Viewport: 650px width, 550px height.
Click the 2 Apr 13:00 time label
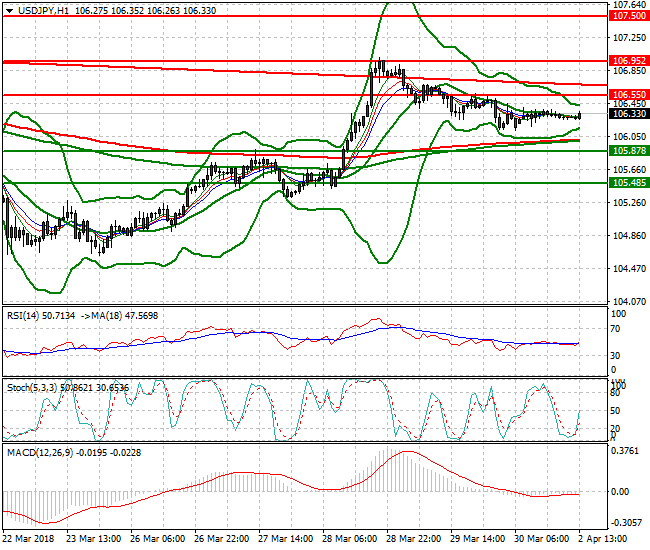606,538
